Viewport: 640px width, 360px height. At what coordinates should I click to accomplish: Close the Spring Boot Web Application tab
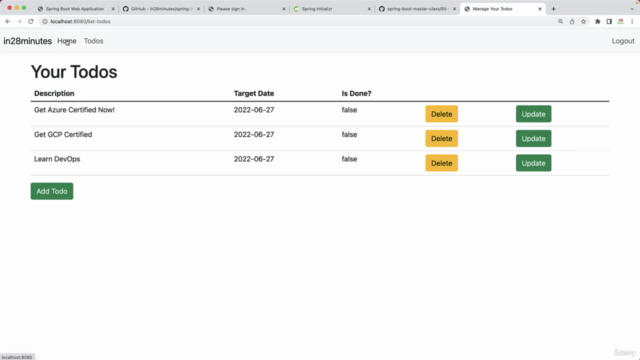point(113,9)
